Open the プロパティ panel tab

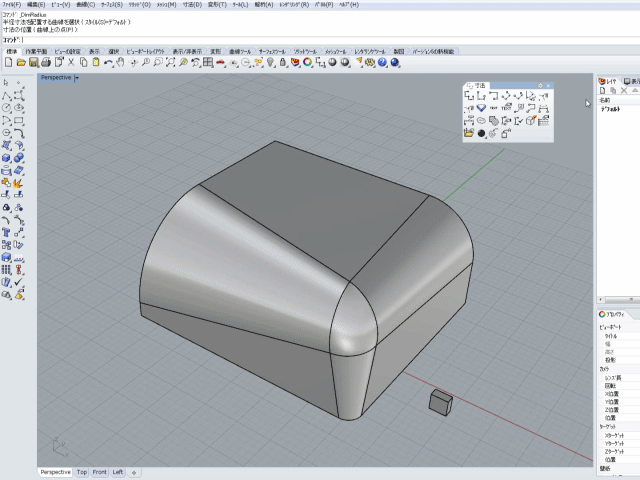pos(614,314)
